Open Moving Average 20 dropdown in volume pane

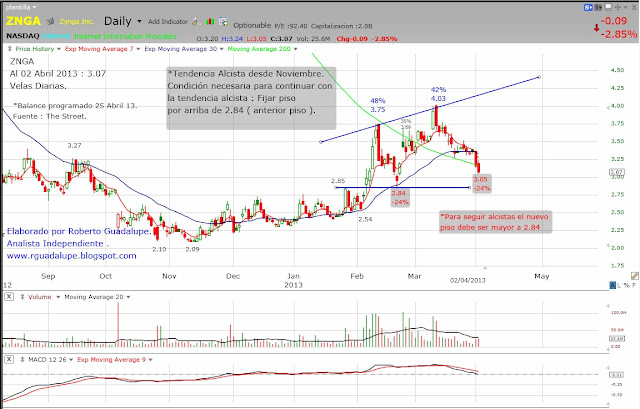(128, 297)
